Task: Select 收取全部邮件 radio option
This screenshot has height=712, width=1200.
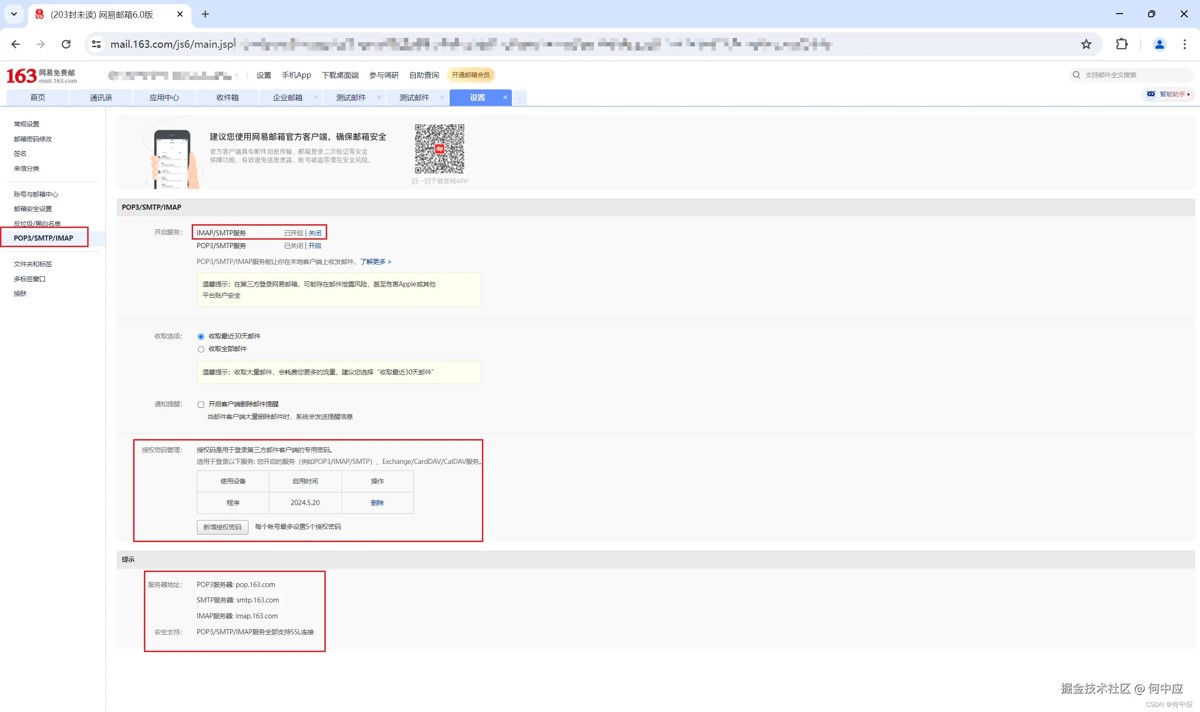Action: (201, 350)
